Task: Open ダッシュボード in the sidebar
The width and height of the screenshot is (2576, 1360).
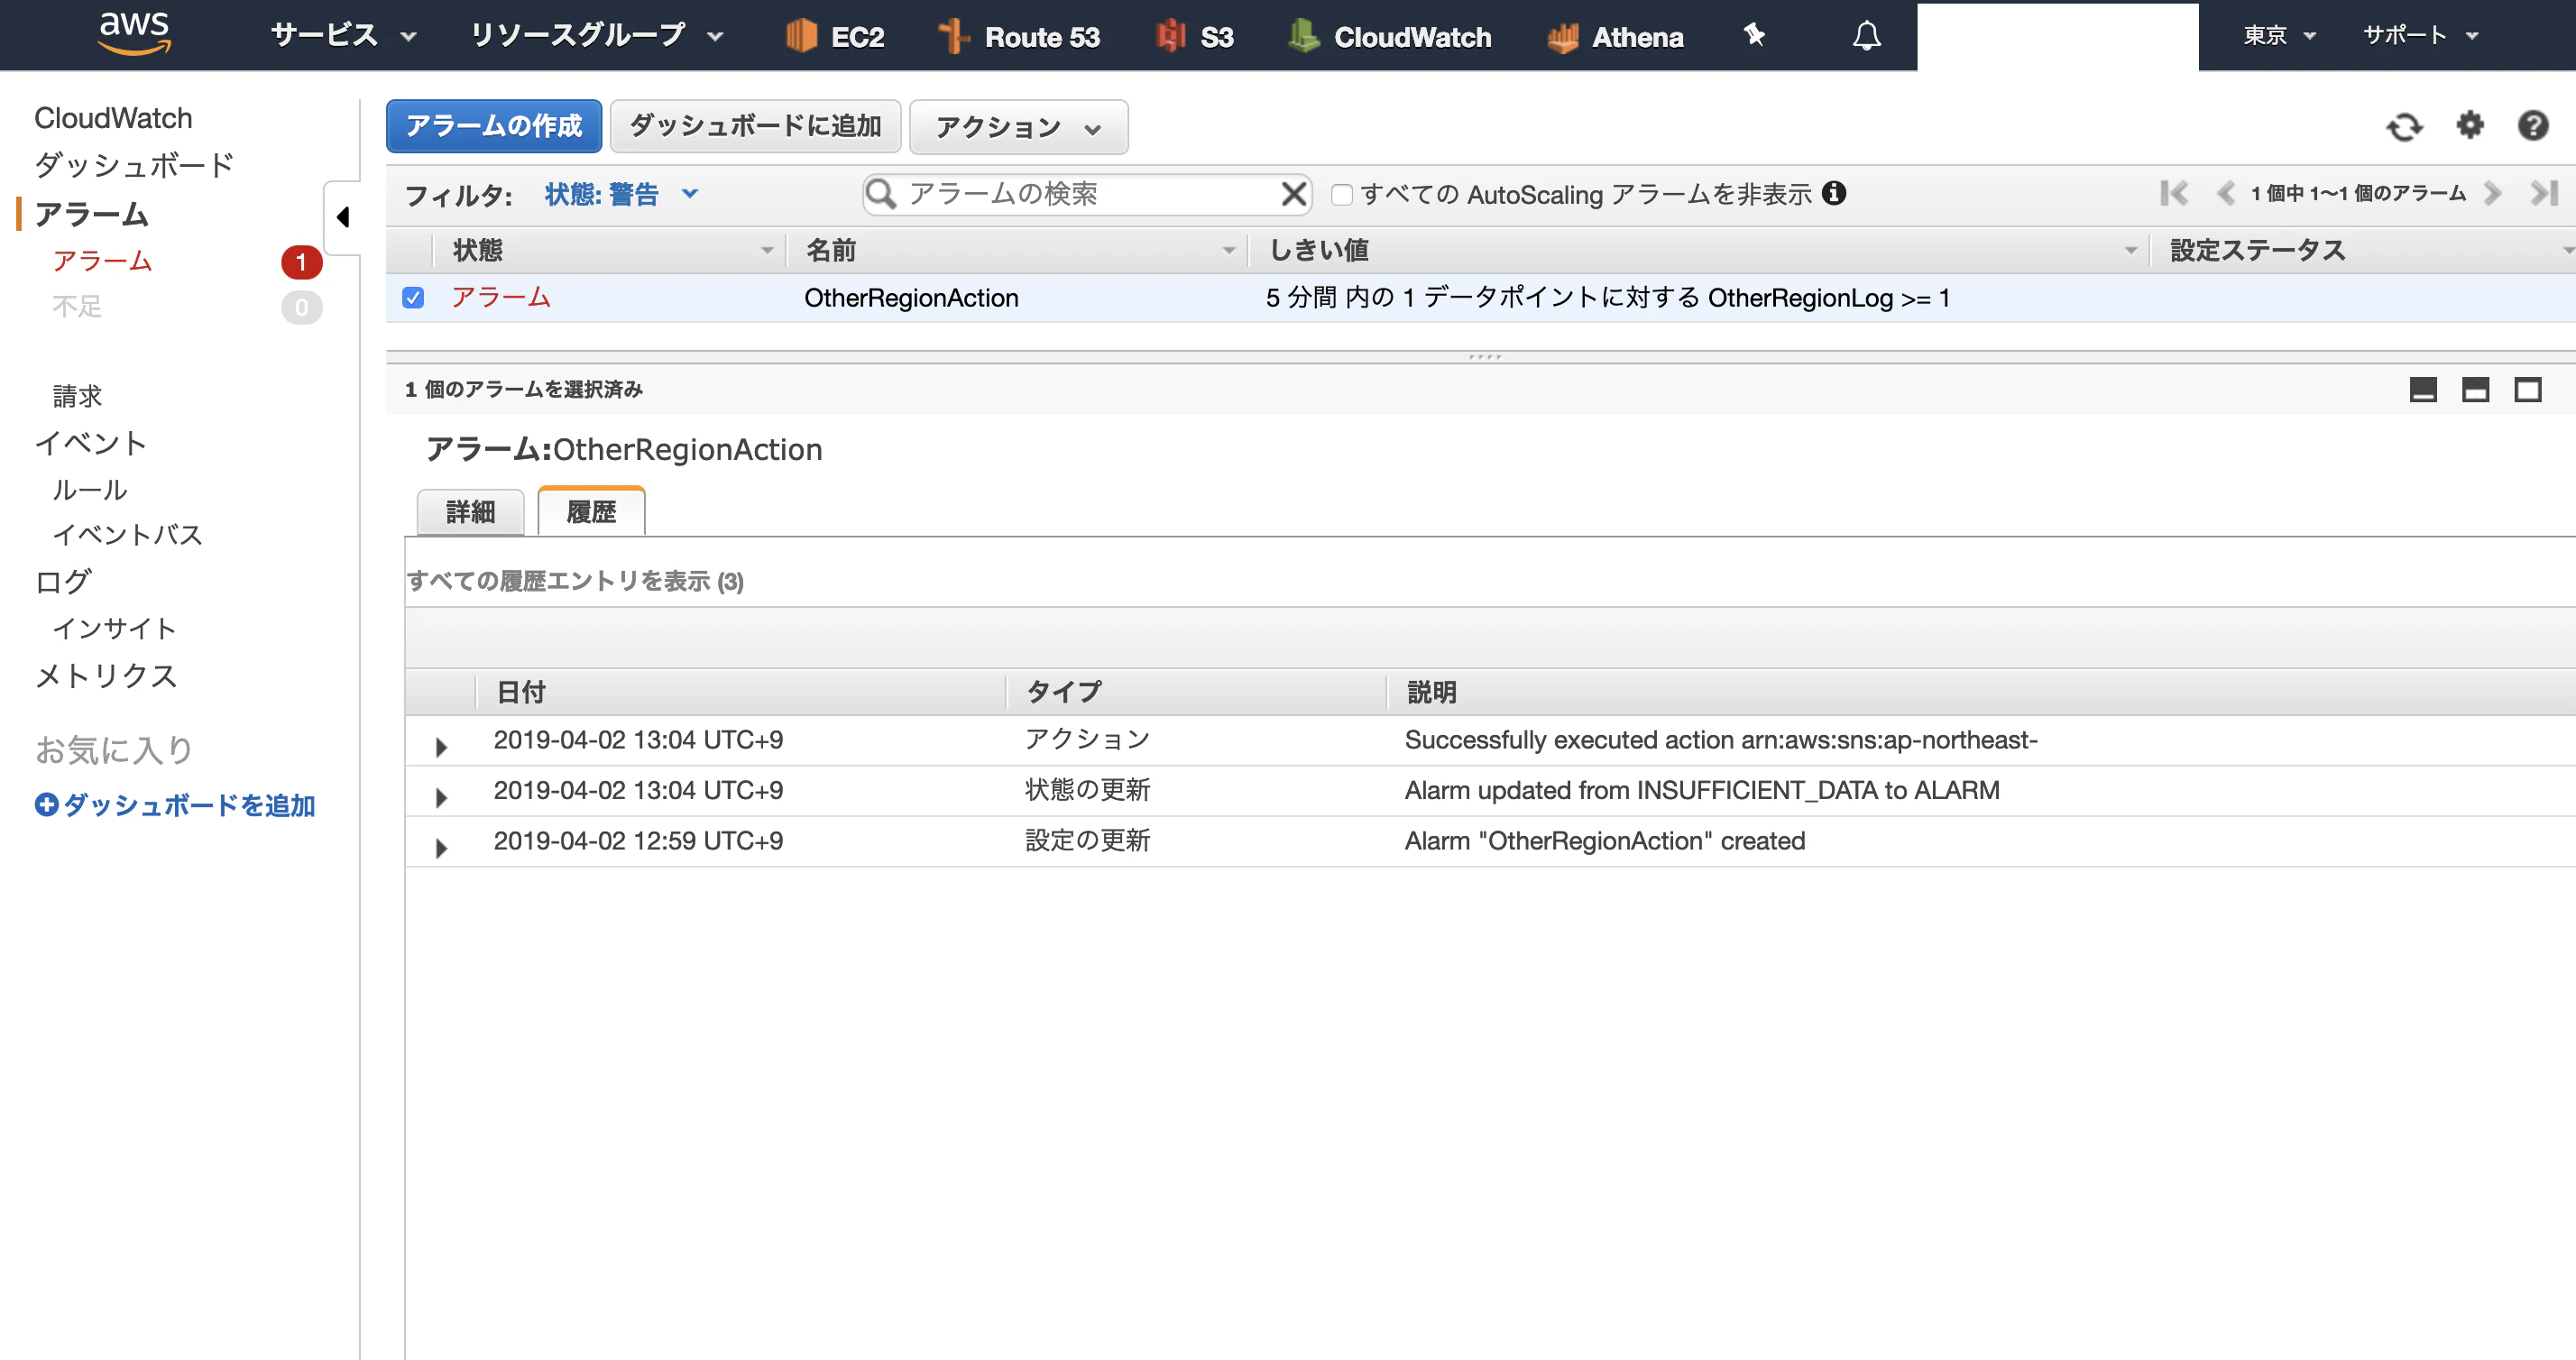Action: 134,165
